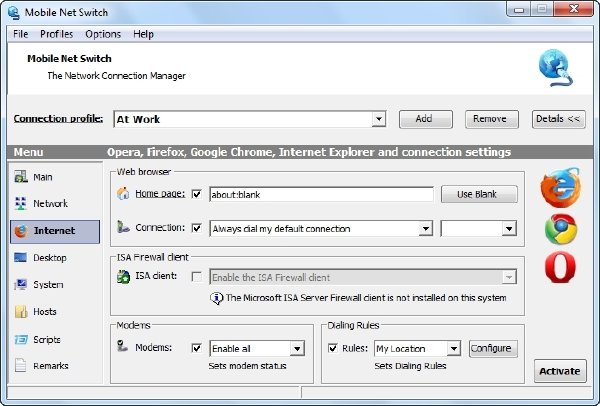Viewport: 600px width, 406px height.
Task: Toggle the Home page checkbox
Action: (x=197, y=194)
